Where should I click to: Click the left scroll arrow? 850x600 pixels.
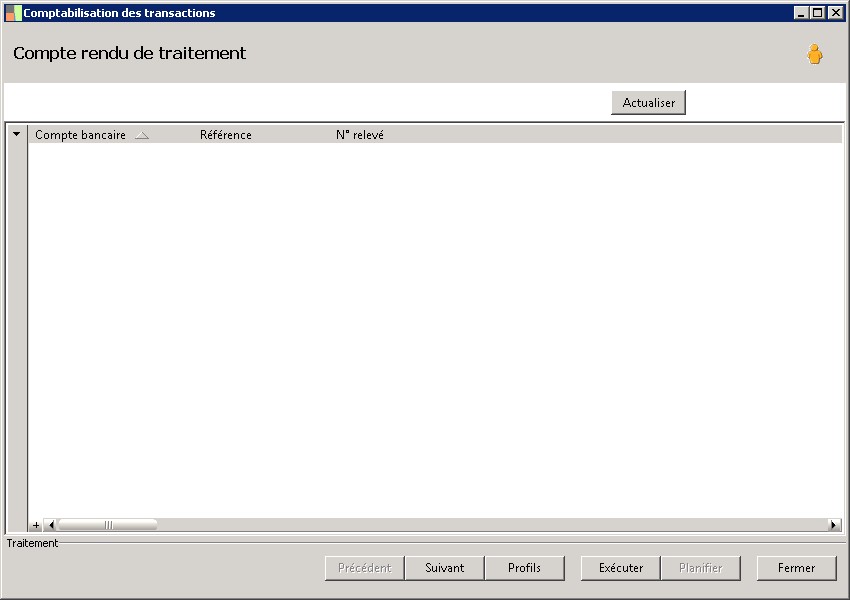51,525
